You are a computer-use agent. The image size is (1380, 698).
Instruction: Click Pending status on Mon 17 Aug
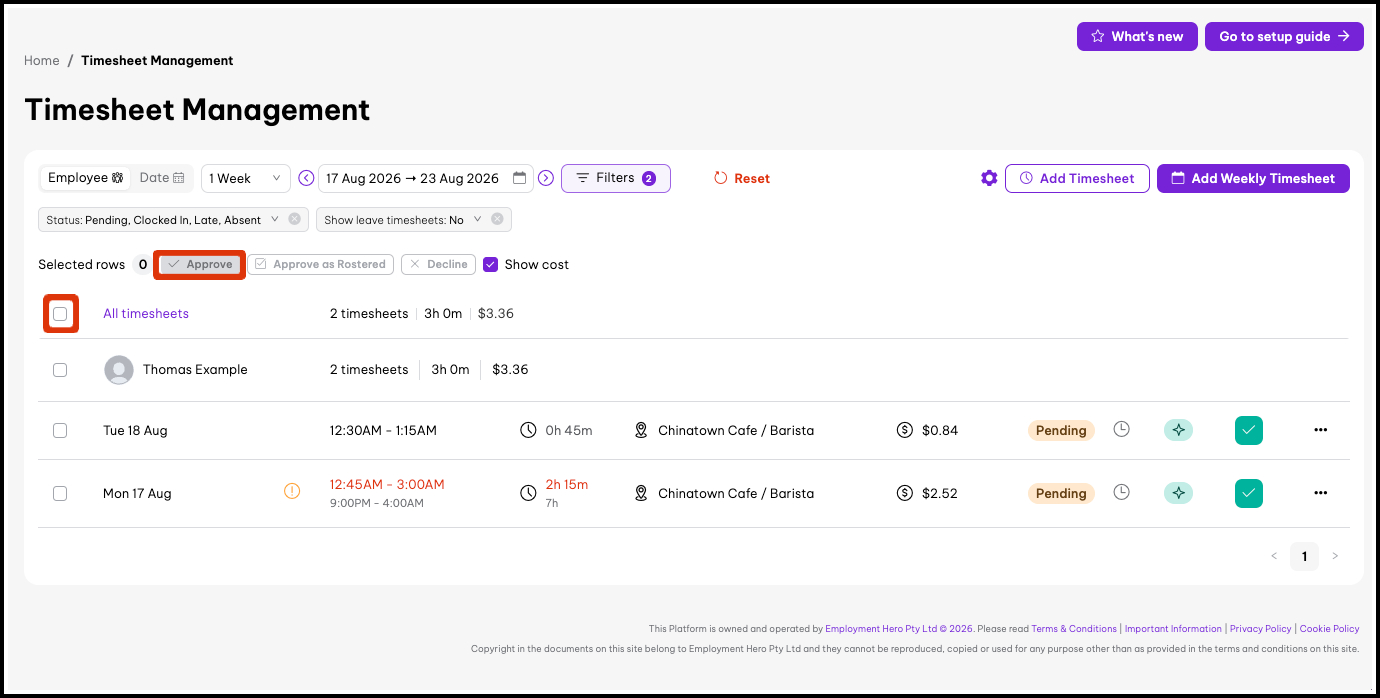coord(1061,493)
